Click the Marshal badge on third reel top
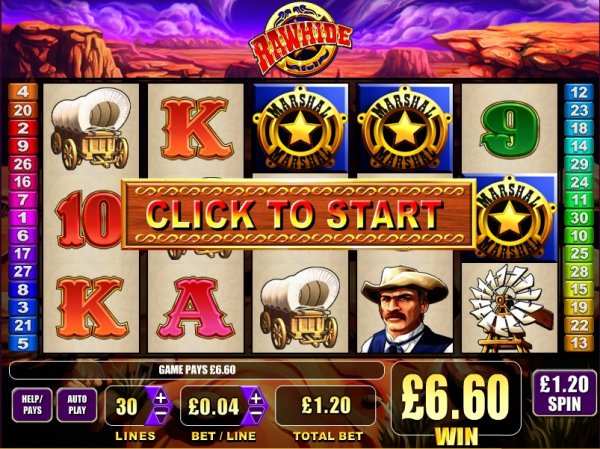 (300, 128)
